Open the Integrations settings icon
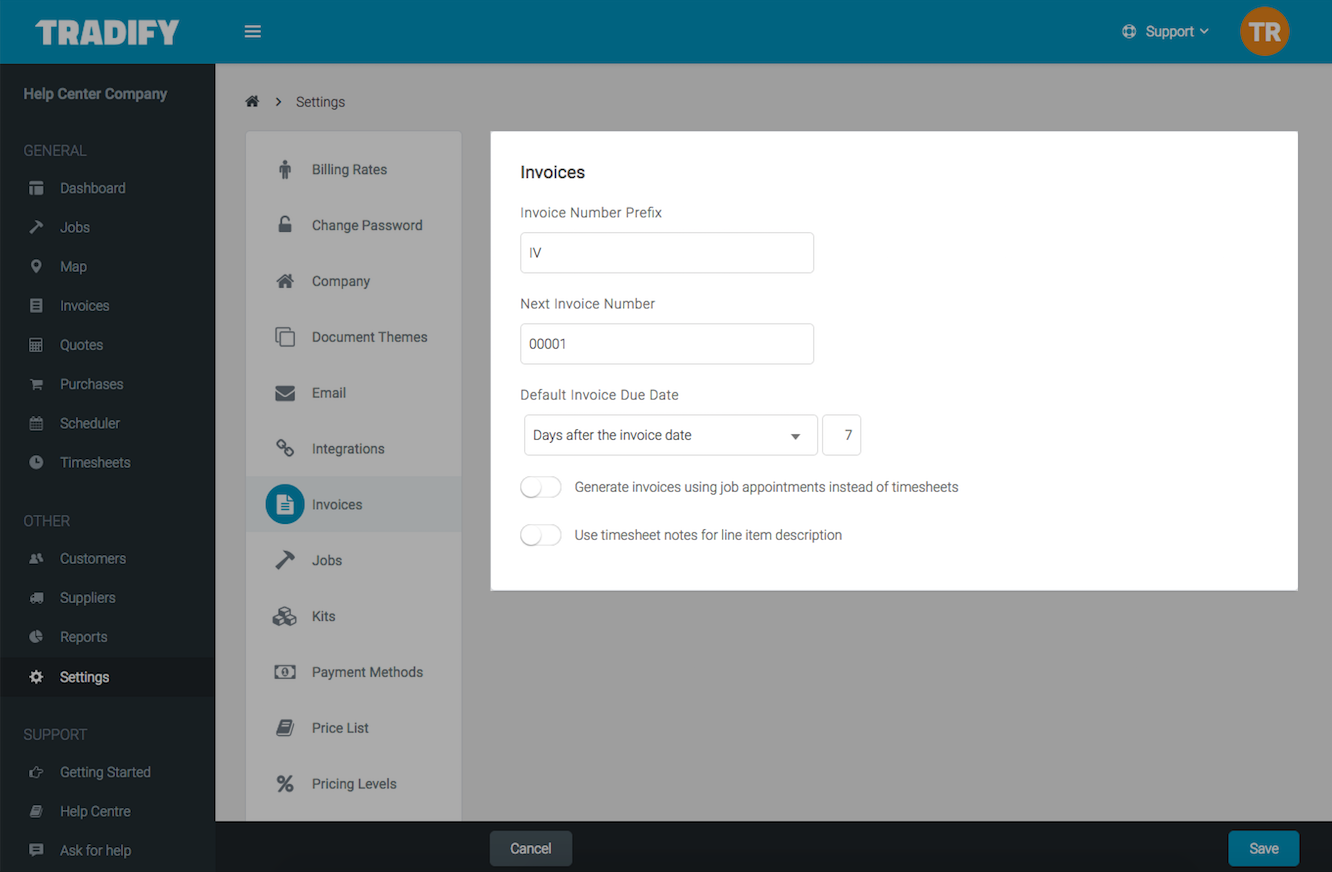 (x=285, y=448)
